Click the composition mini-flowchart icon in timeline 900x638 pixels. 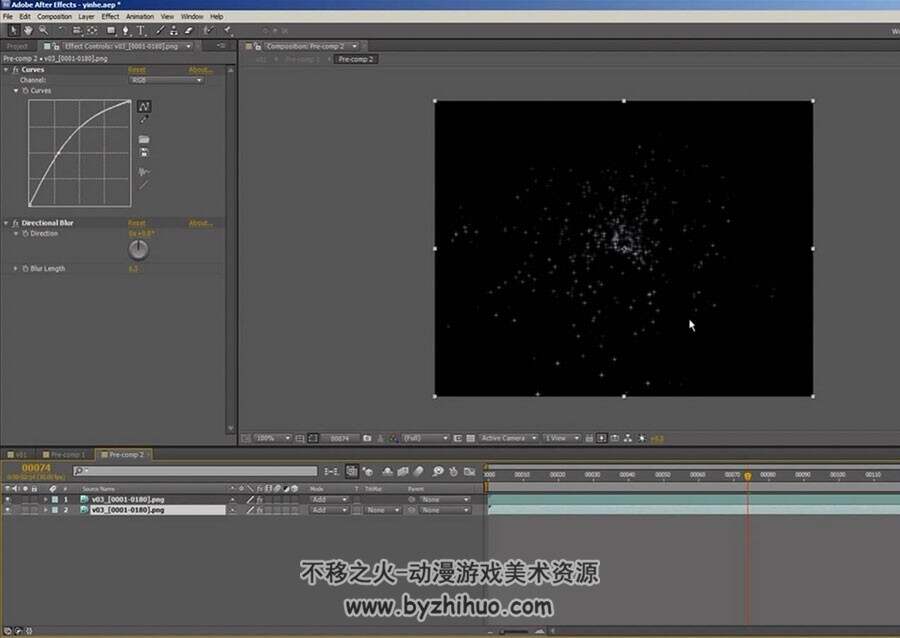(331, 471)
